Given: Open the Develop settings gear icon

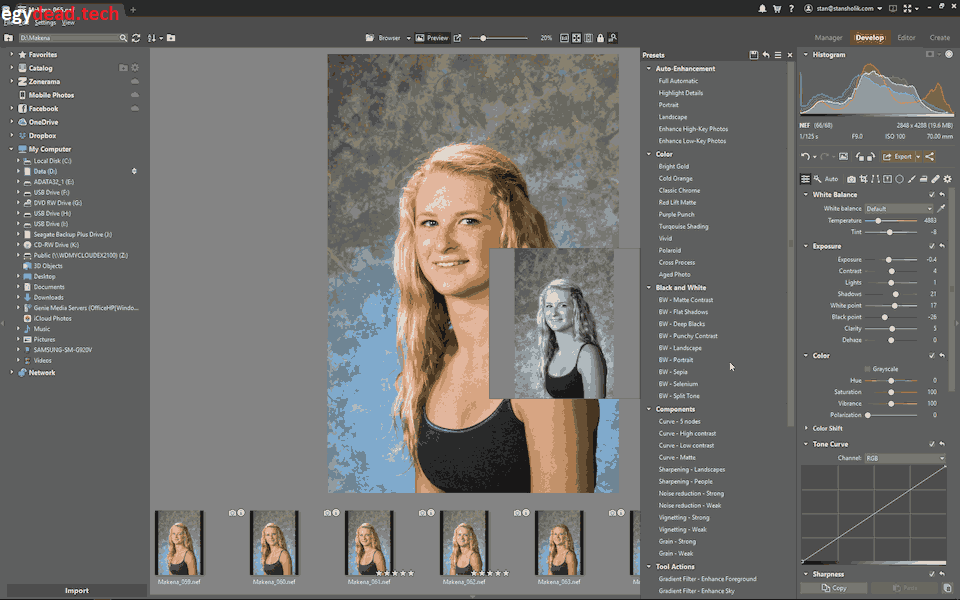Looking at the screenshot, I should point(947,178).
